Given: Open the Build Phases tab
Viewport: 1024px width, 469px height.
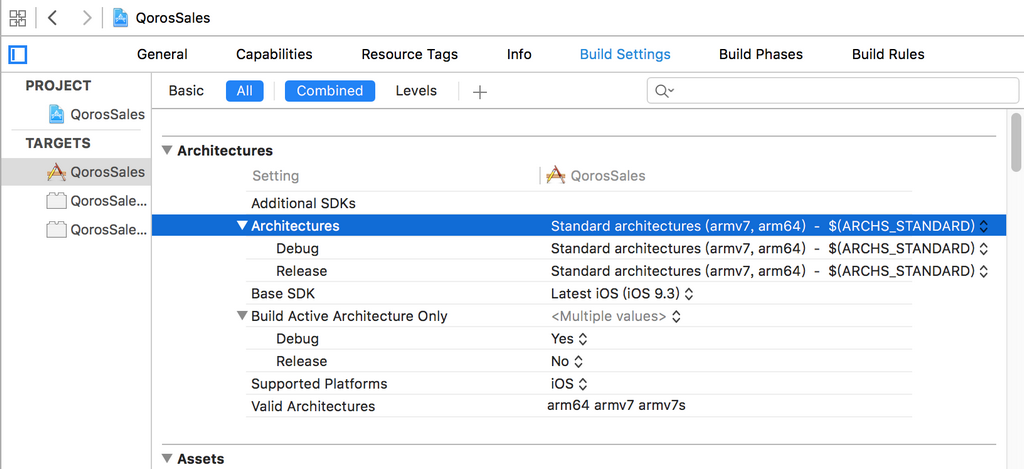Looking at the screenshot, I should 760,54.
